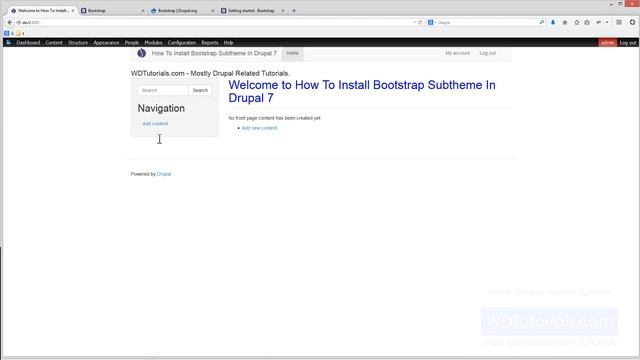Click the Home tab in site navbar
640x360 pixels.
tap(292, 53)
